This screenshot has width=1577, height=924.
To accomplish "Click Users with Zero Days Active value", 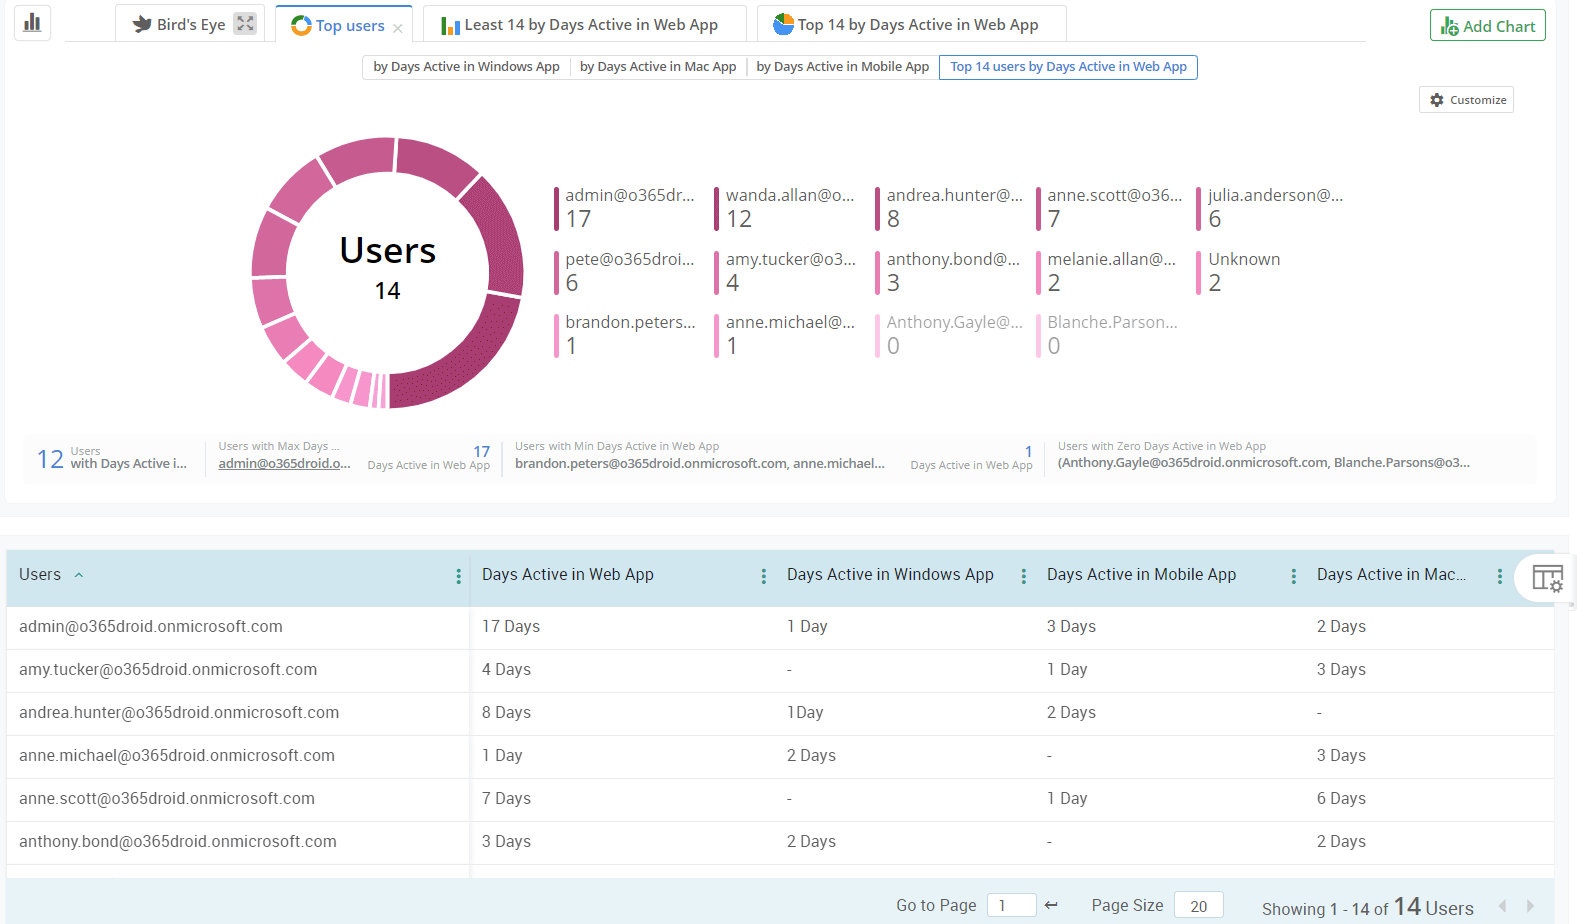I will [x=1264, y=462].
